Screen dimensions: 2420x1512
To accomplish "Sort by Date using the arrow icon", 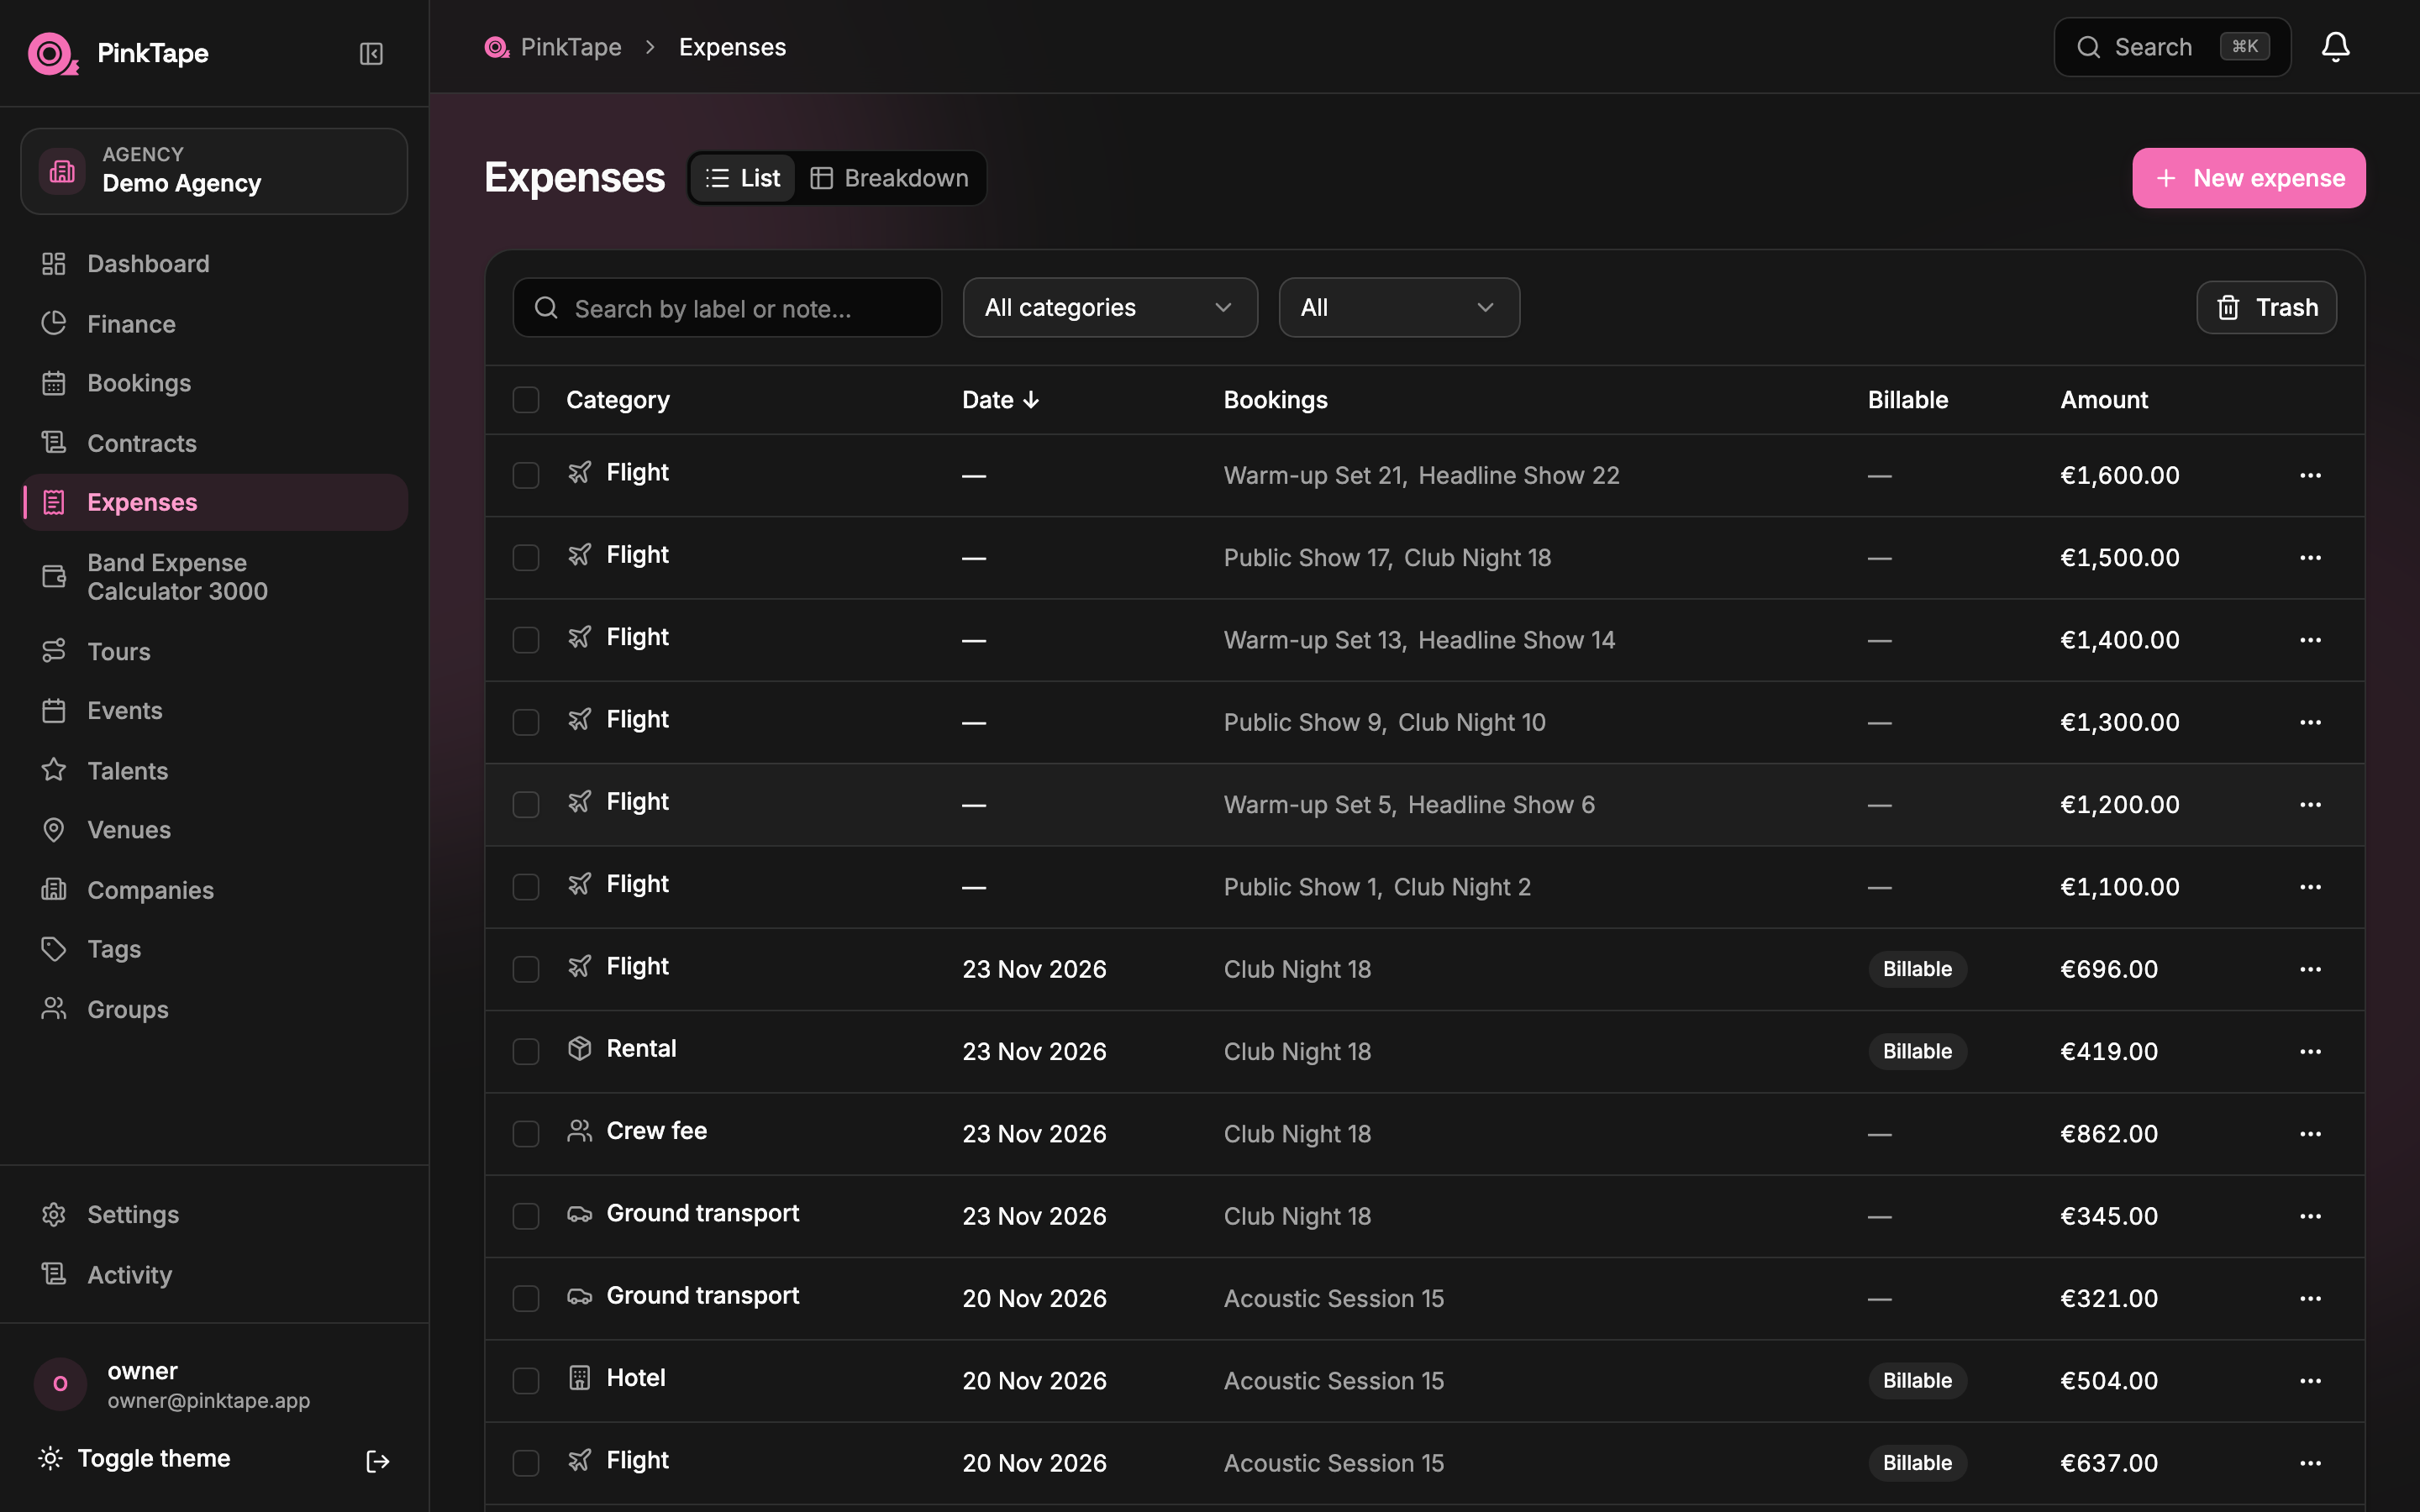I will coord(1031,400).
